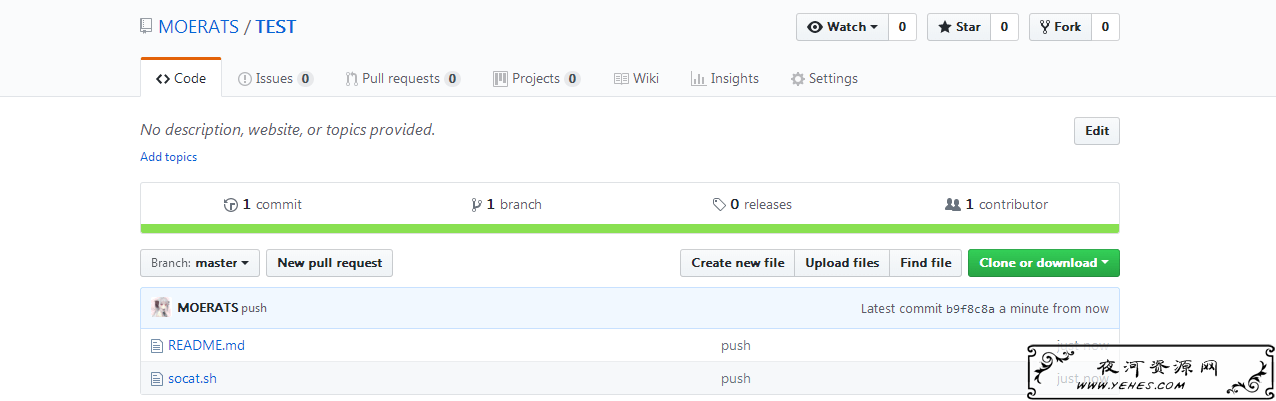This screenshot has width=1276, height=401.
Task: Open the README.md file
Action: pyautogui.click(x=206, y=345)
